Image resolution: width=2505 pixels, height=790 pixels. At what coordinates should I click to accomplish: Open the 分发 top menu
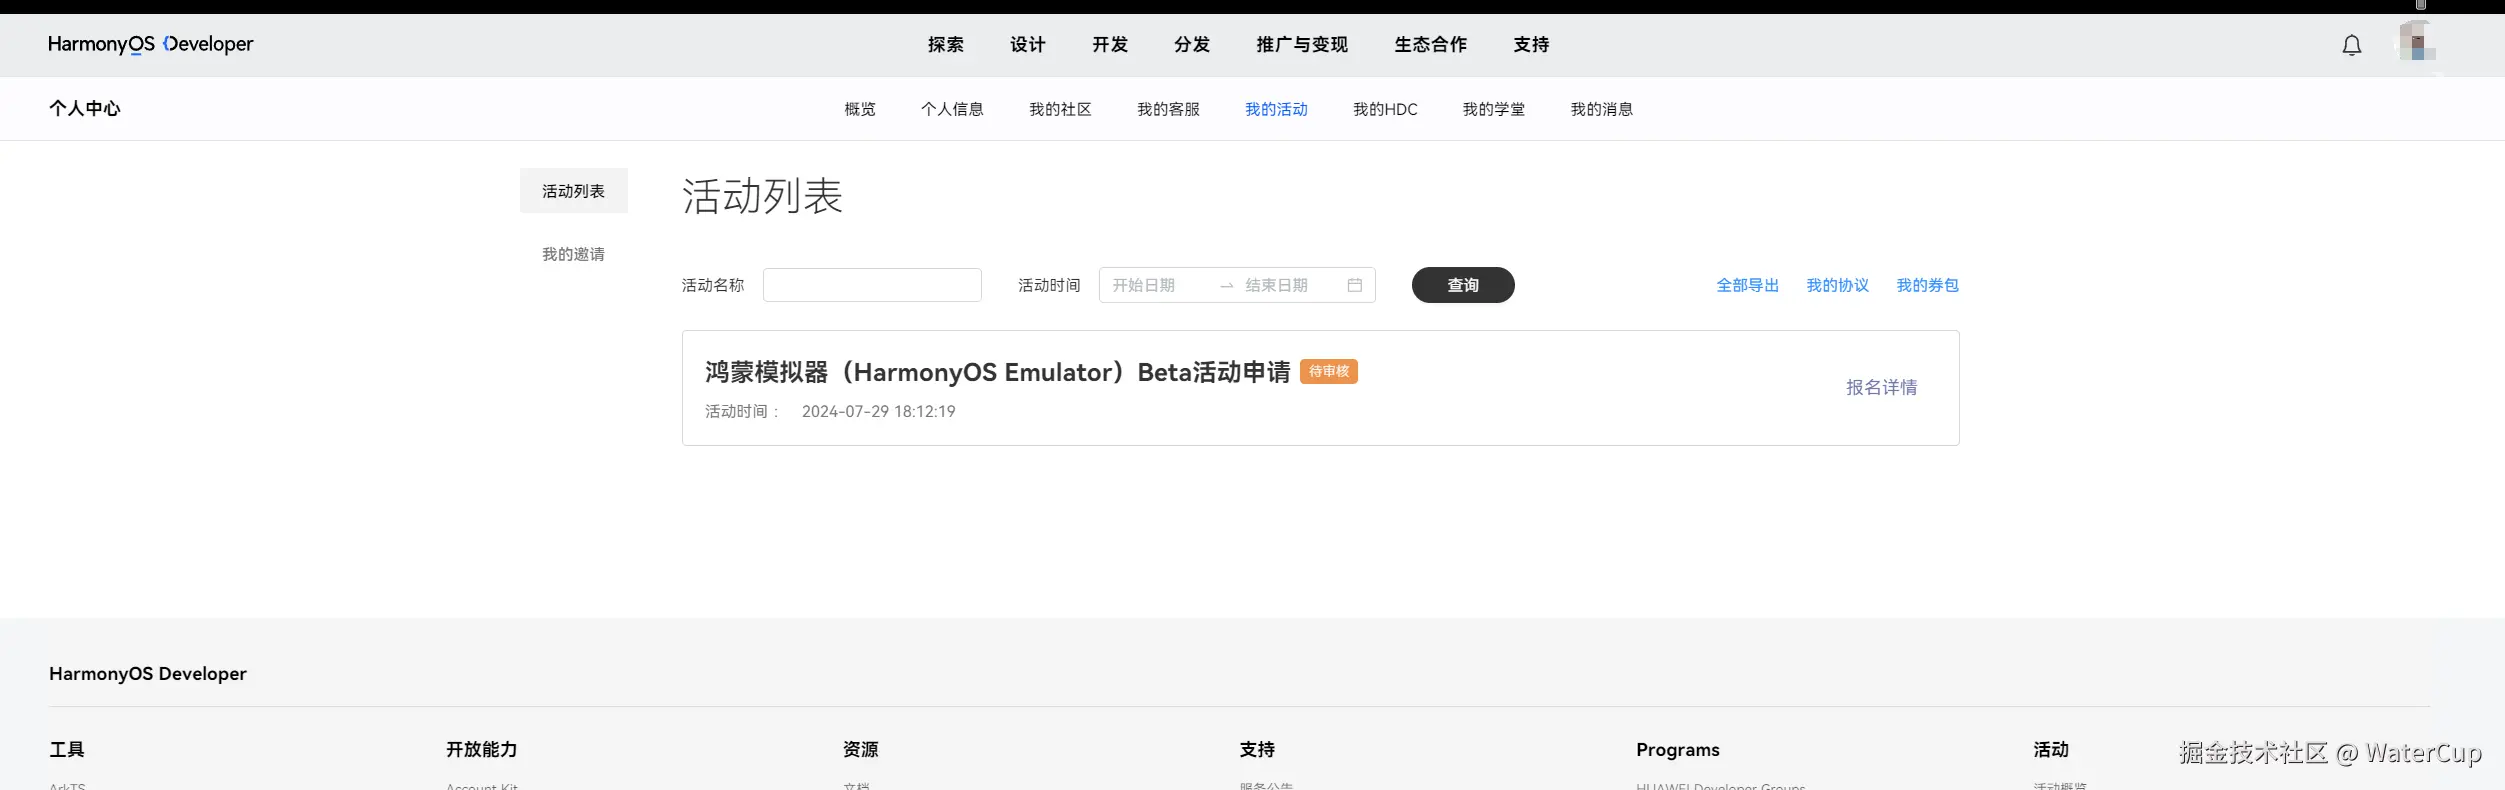[x=1192, y=44]
